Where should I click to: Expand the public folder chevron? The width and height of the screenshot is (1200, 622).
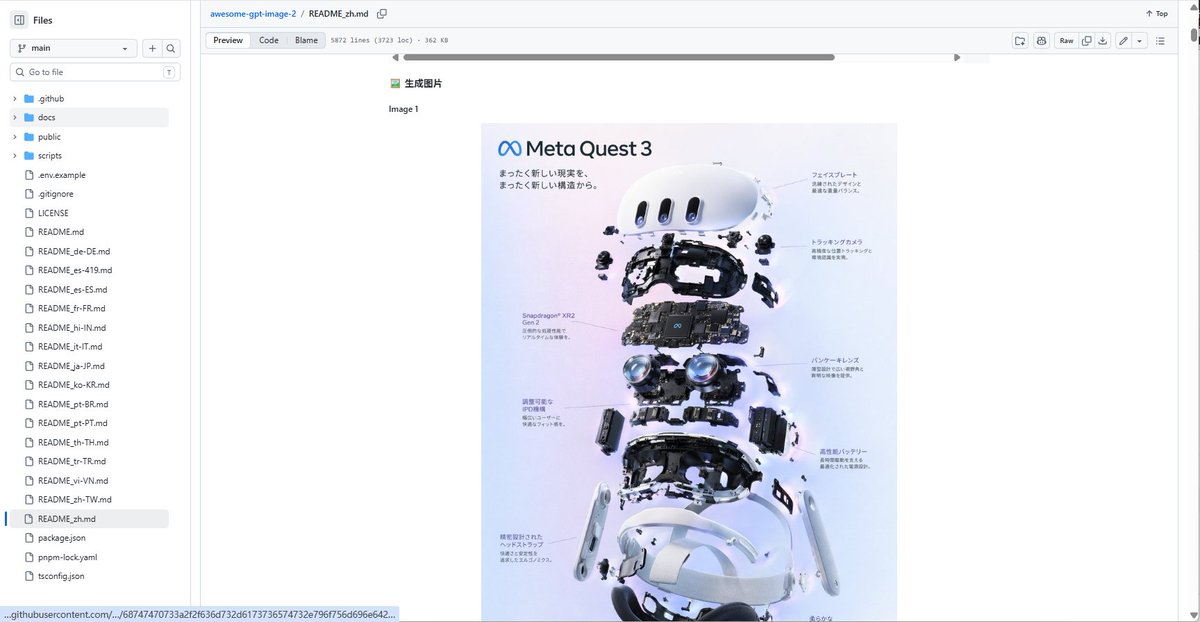click(x=15, y=137)
